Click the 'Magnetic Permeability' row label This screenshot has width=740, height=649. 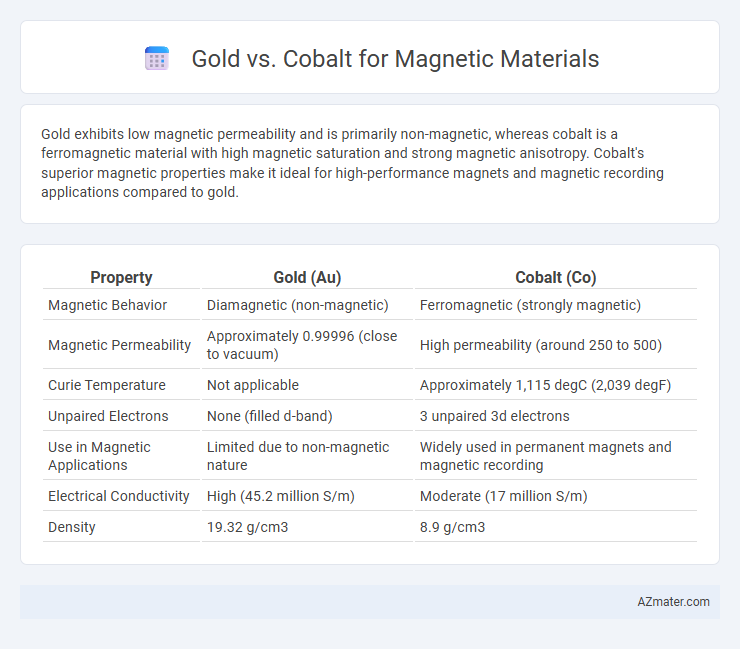[x=121, y=345]
